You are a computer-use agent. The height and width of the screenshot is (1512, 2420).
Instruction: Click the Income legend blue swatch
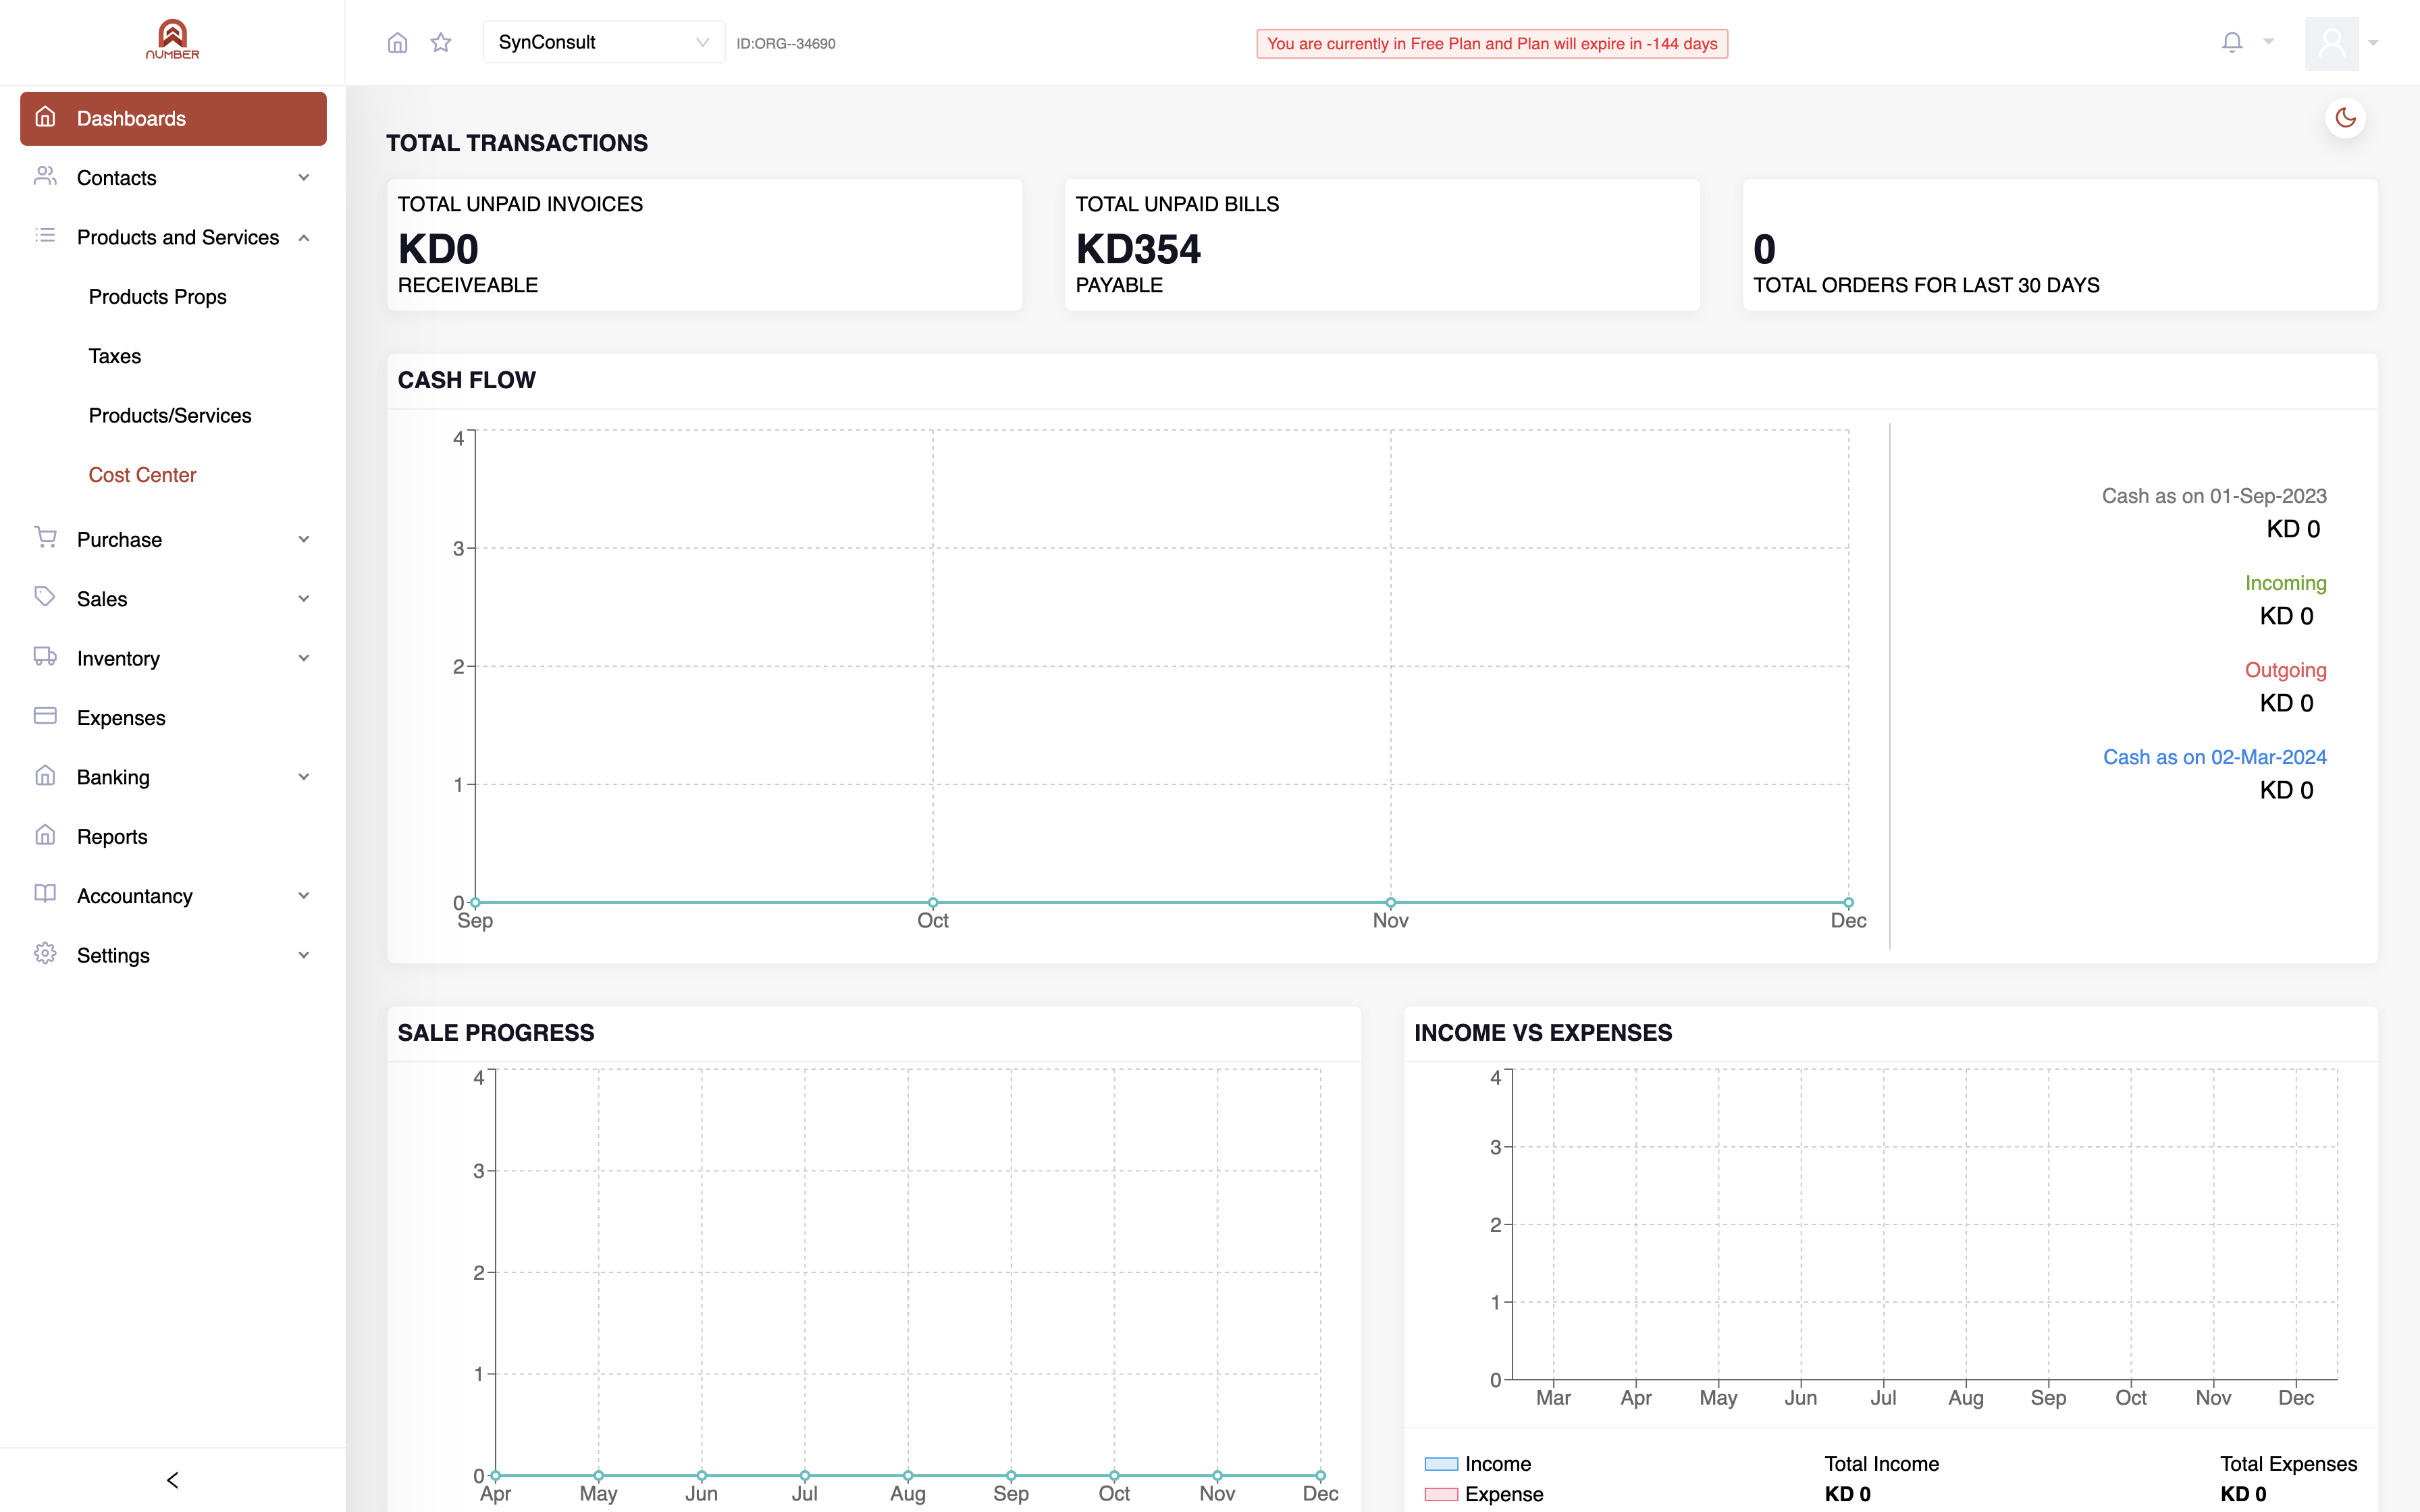[x=1441, y=1464]
